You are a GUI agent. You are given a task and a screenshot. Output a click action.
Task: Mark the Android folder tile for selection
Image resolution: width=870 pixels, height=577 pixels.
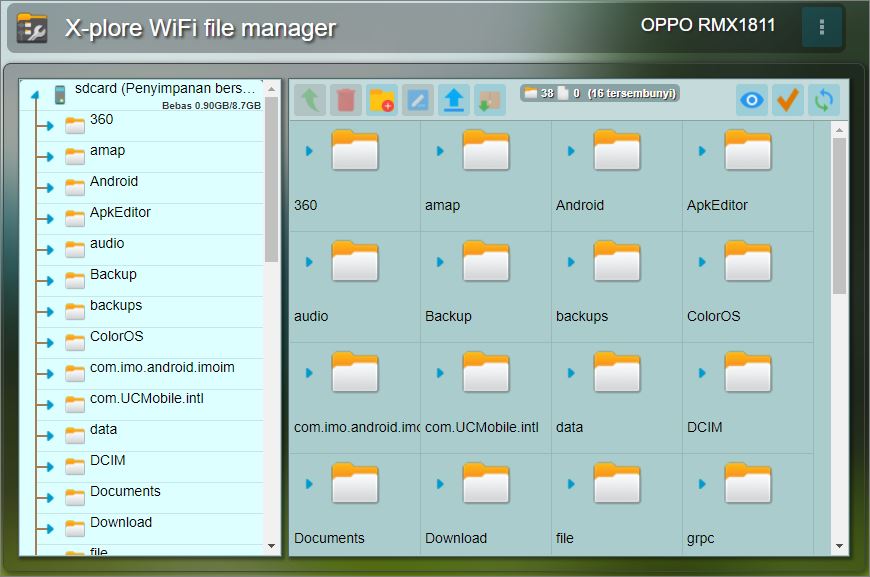[x=617, y=150]
